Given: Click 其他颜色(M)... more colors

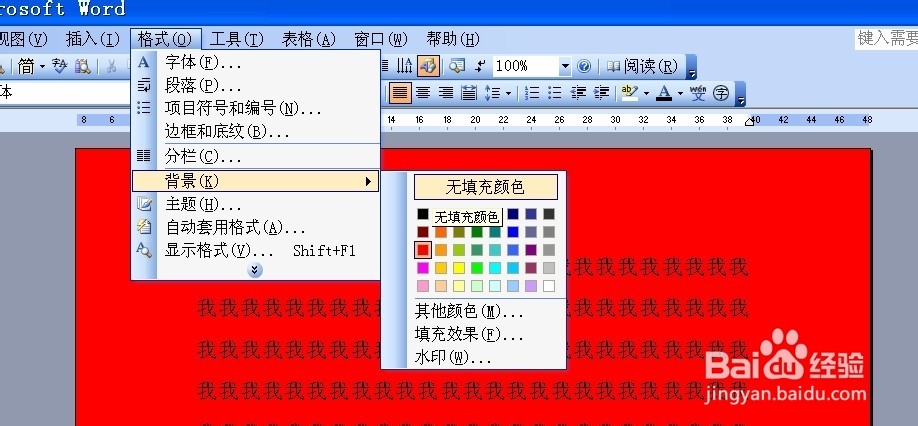Looking at the screenshot, I should click(469, 311).
